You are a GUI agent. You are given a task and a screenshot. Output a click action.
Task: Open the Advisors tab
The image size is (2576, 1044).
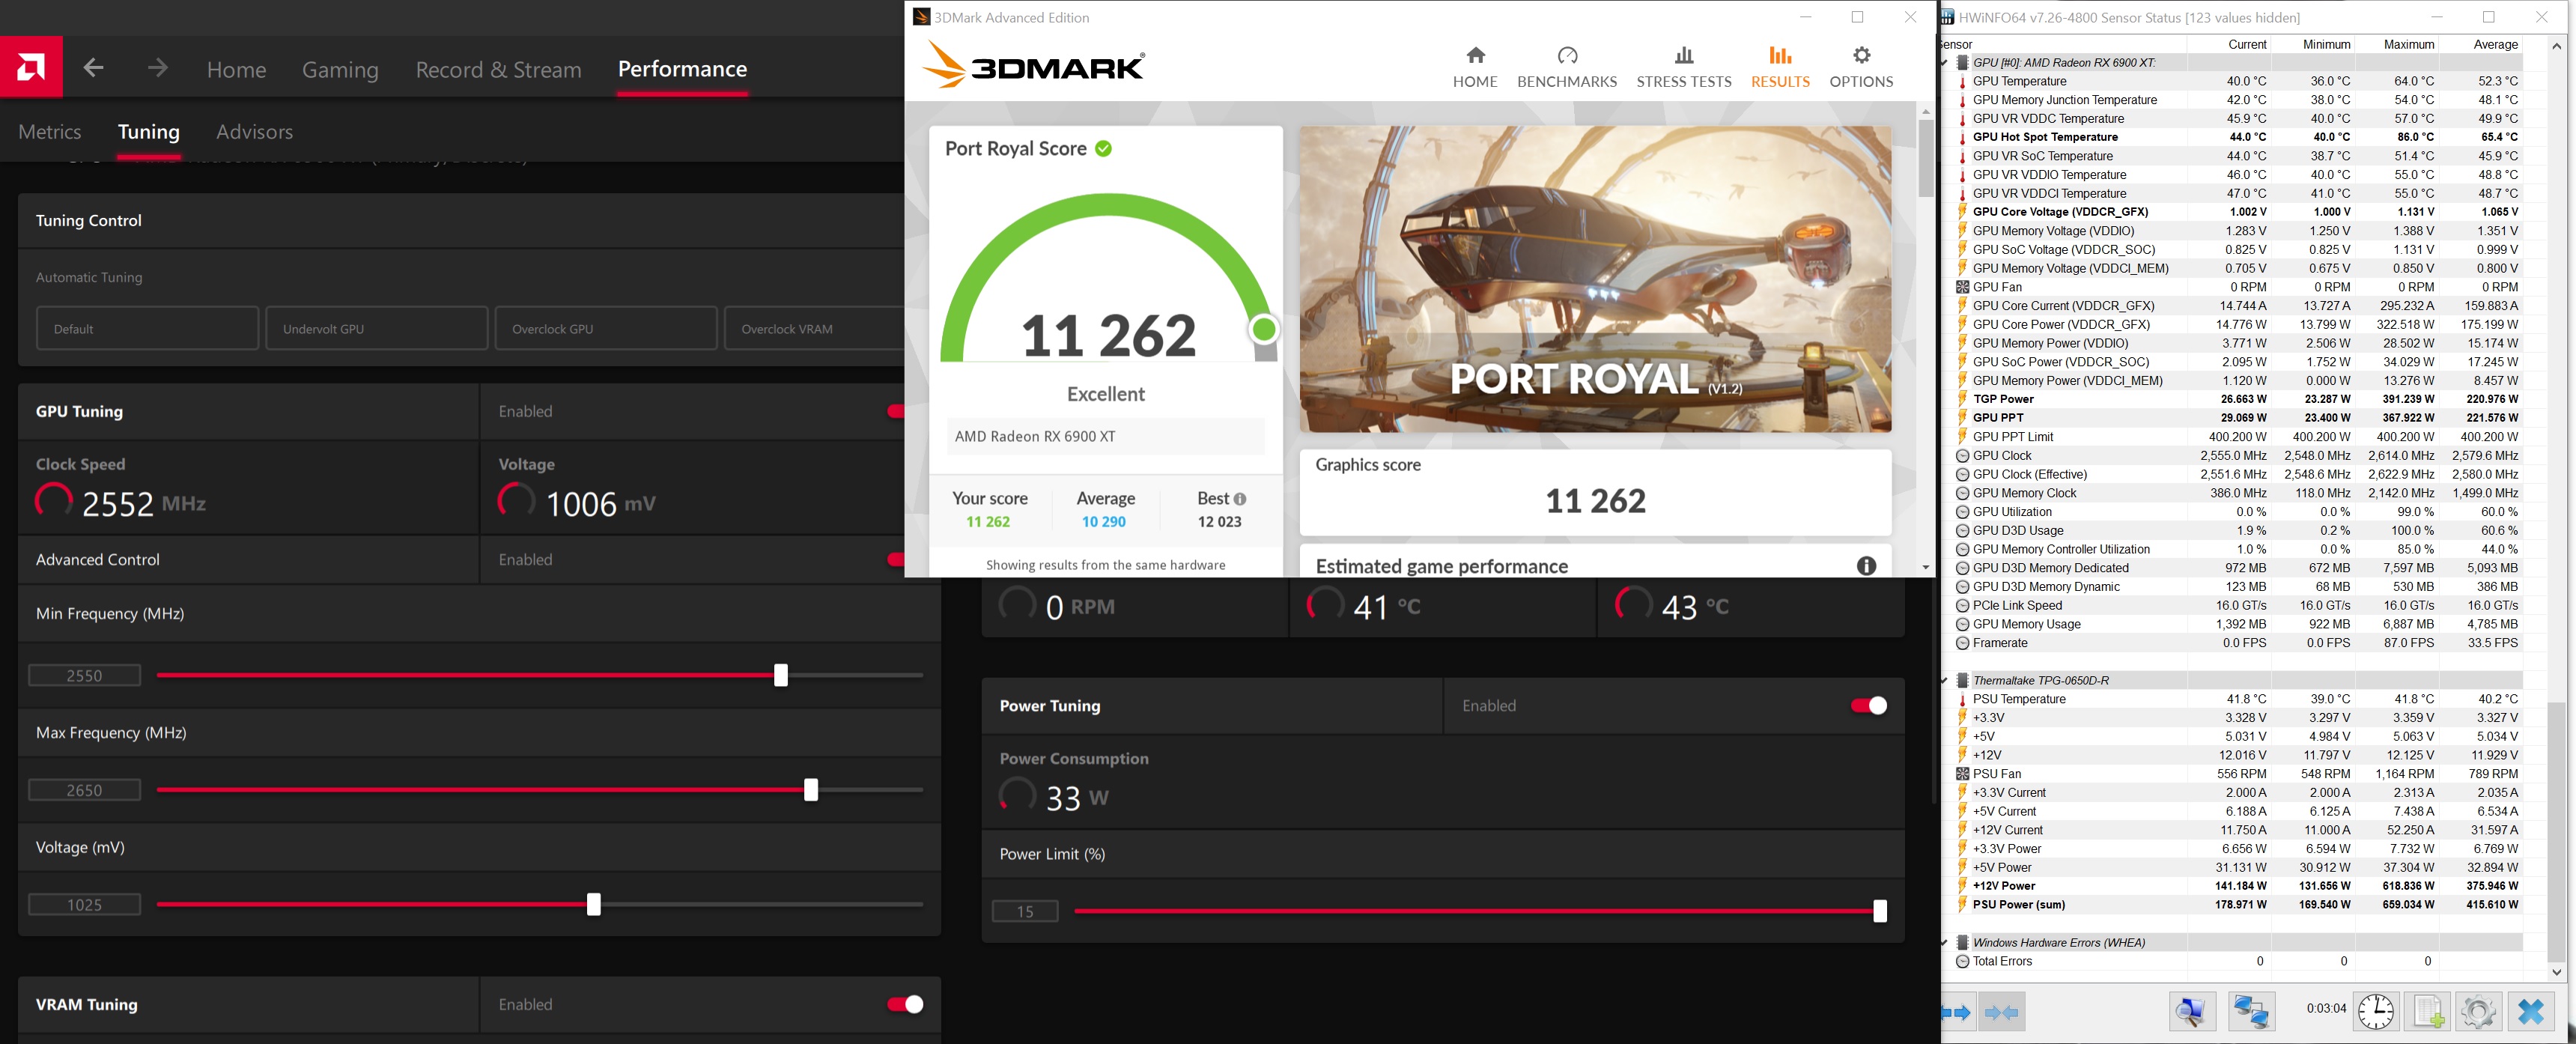[x=254, y=132]
